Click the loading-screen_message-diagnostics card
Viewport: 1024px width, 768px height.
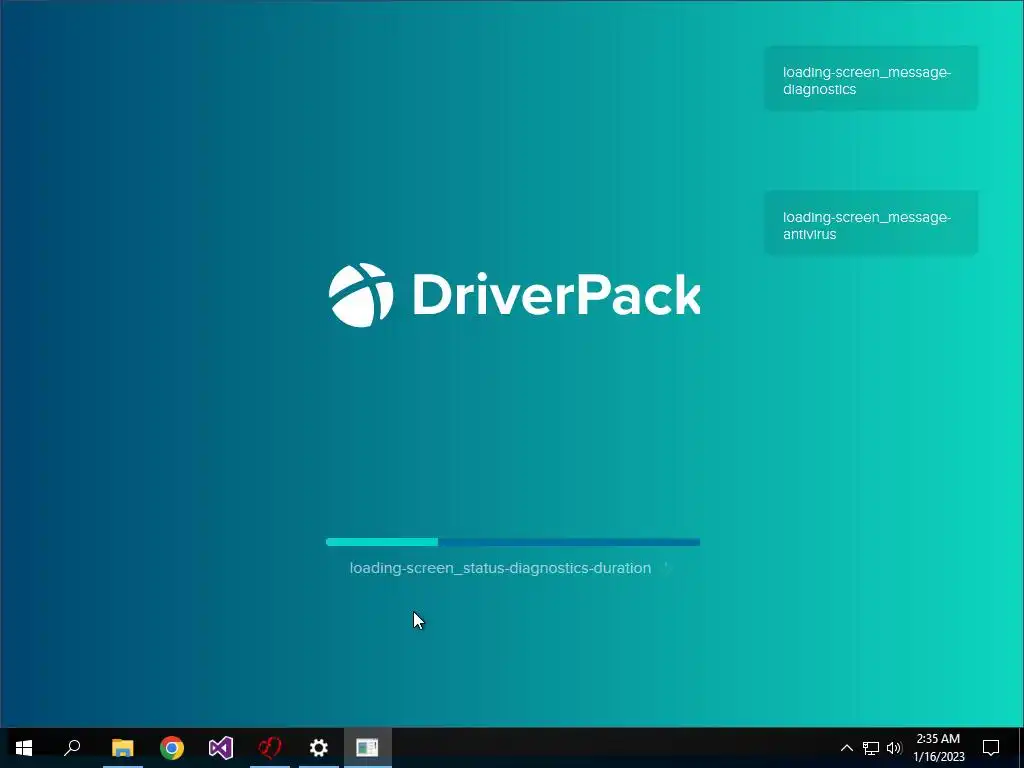pyautogui.click(x=871, y=78)
